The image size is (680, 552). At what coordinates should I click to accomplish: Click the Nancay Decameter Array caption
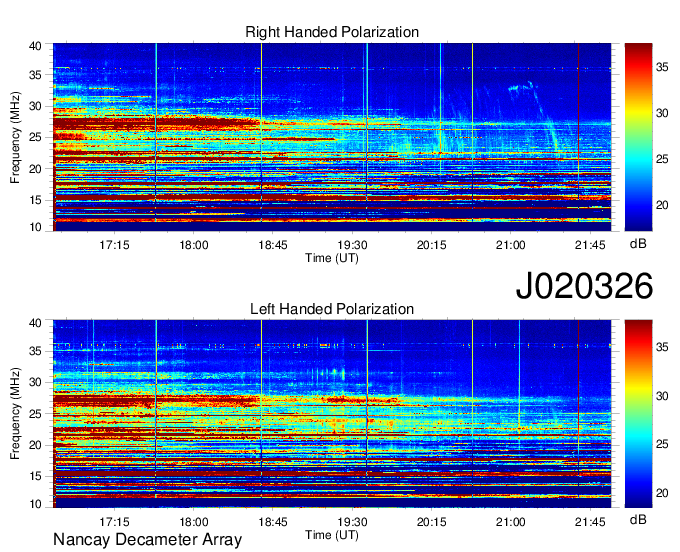(147, 539)
